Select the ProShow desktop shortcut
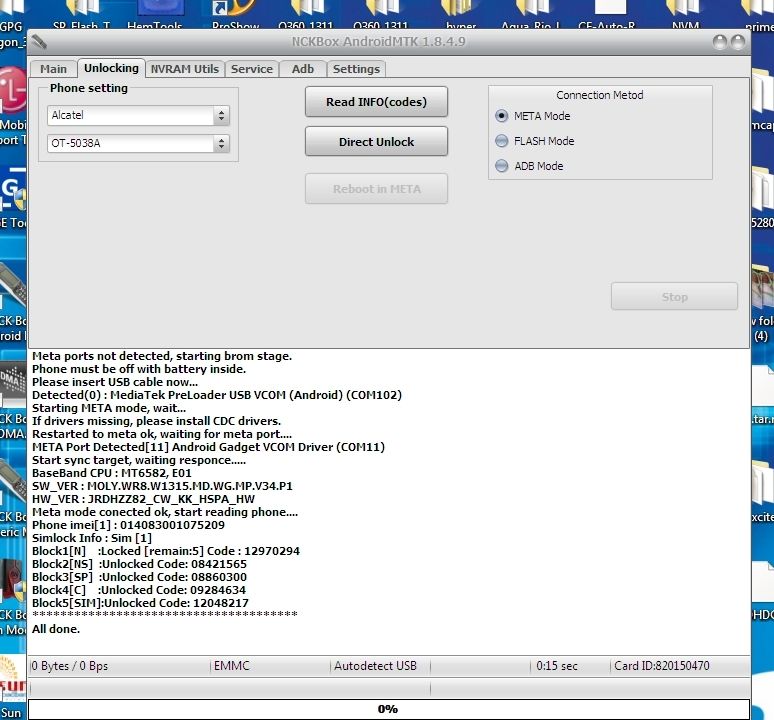The image size is (774, 720). click(x=236, y=14)
